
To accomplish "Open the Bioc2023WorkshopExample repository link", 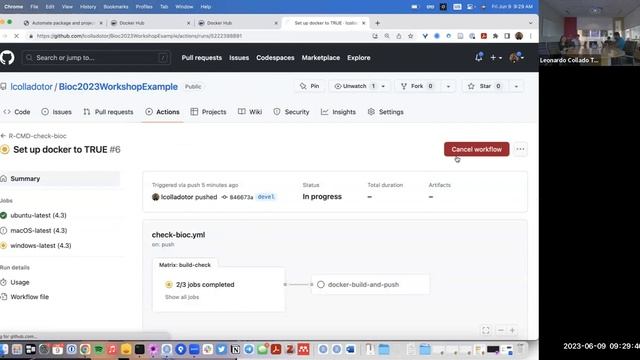I will pyautogui.click(x=118, y=87).
